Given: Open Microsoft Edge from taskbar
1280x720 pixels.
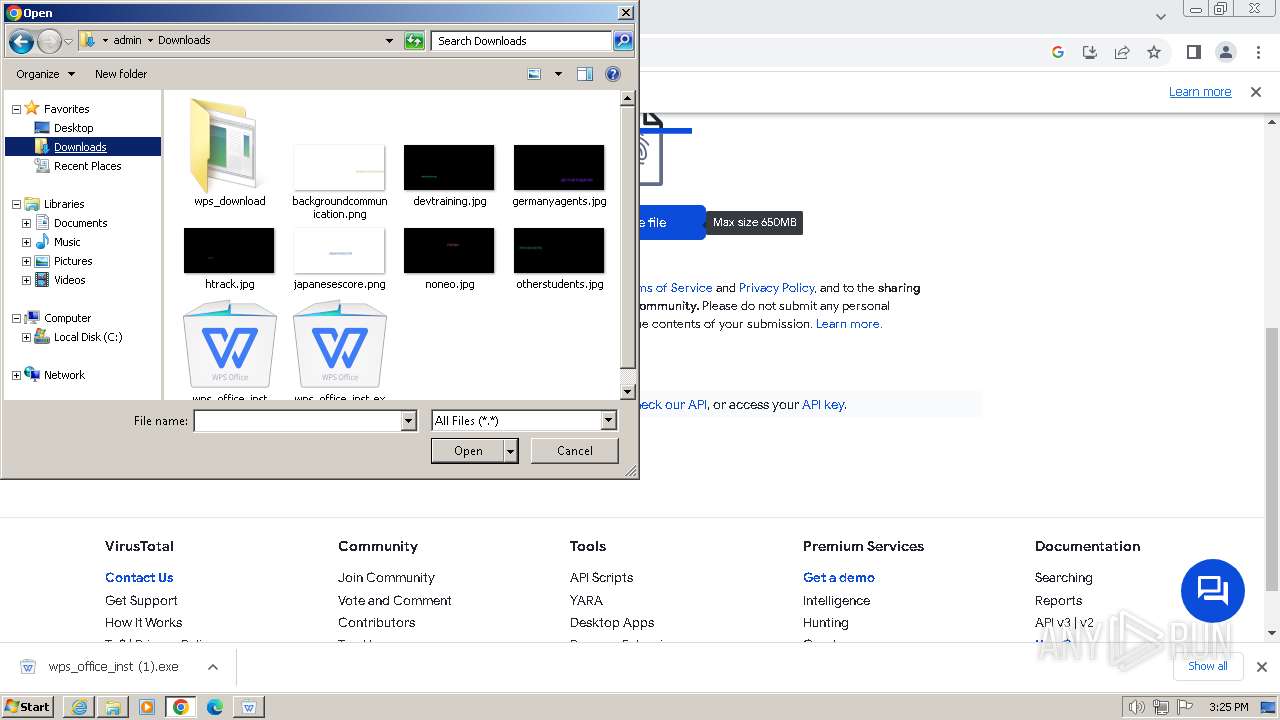Looking at the screenshot, I should pyautogui.click(x=215, y=707).
